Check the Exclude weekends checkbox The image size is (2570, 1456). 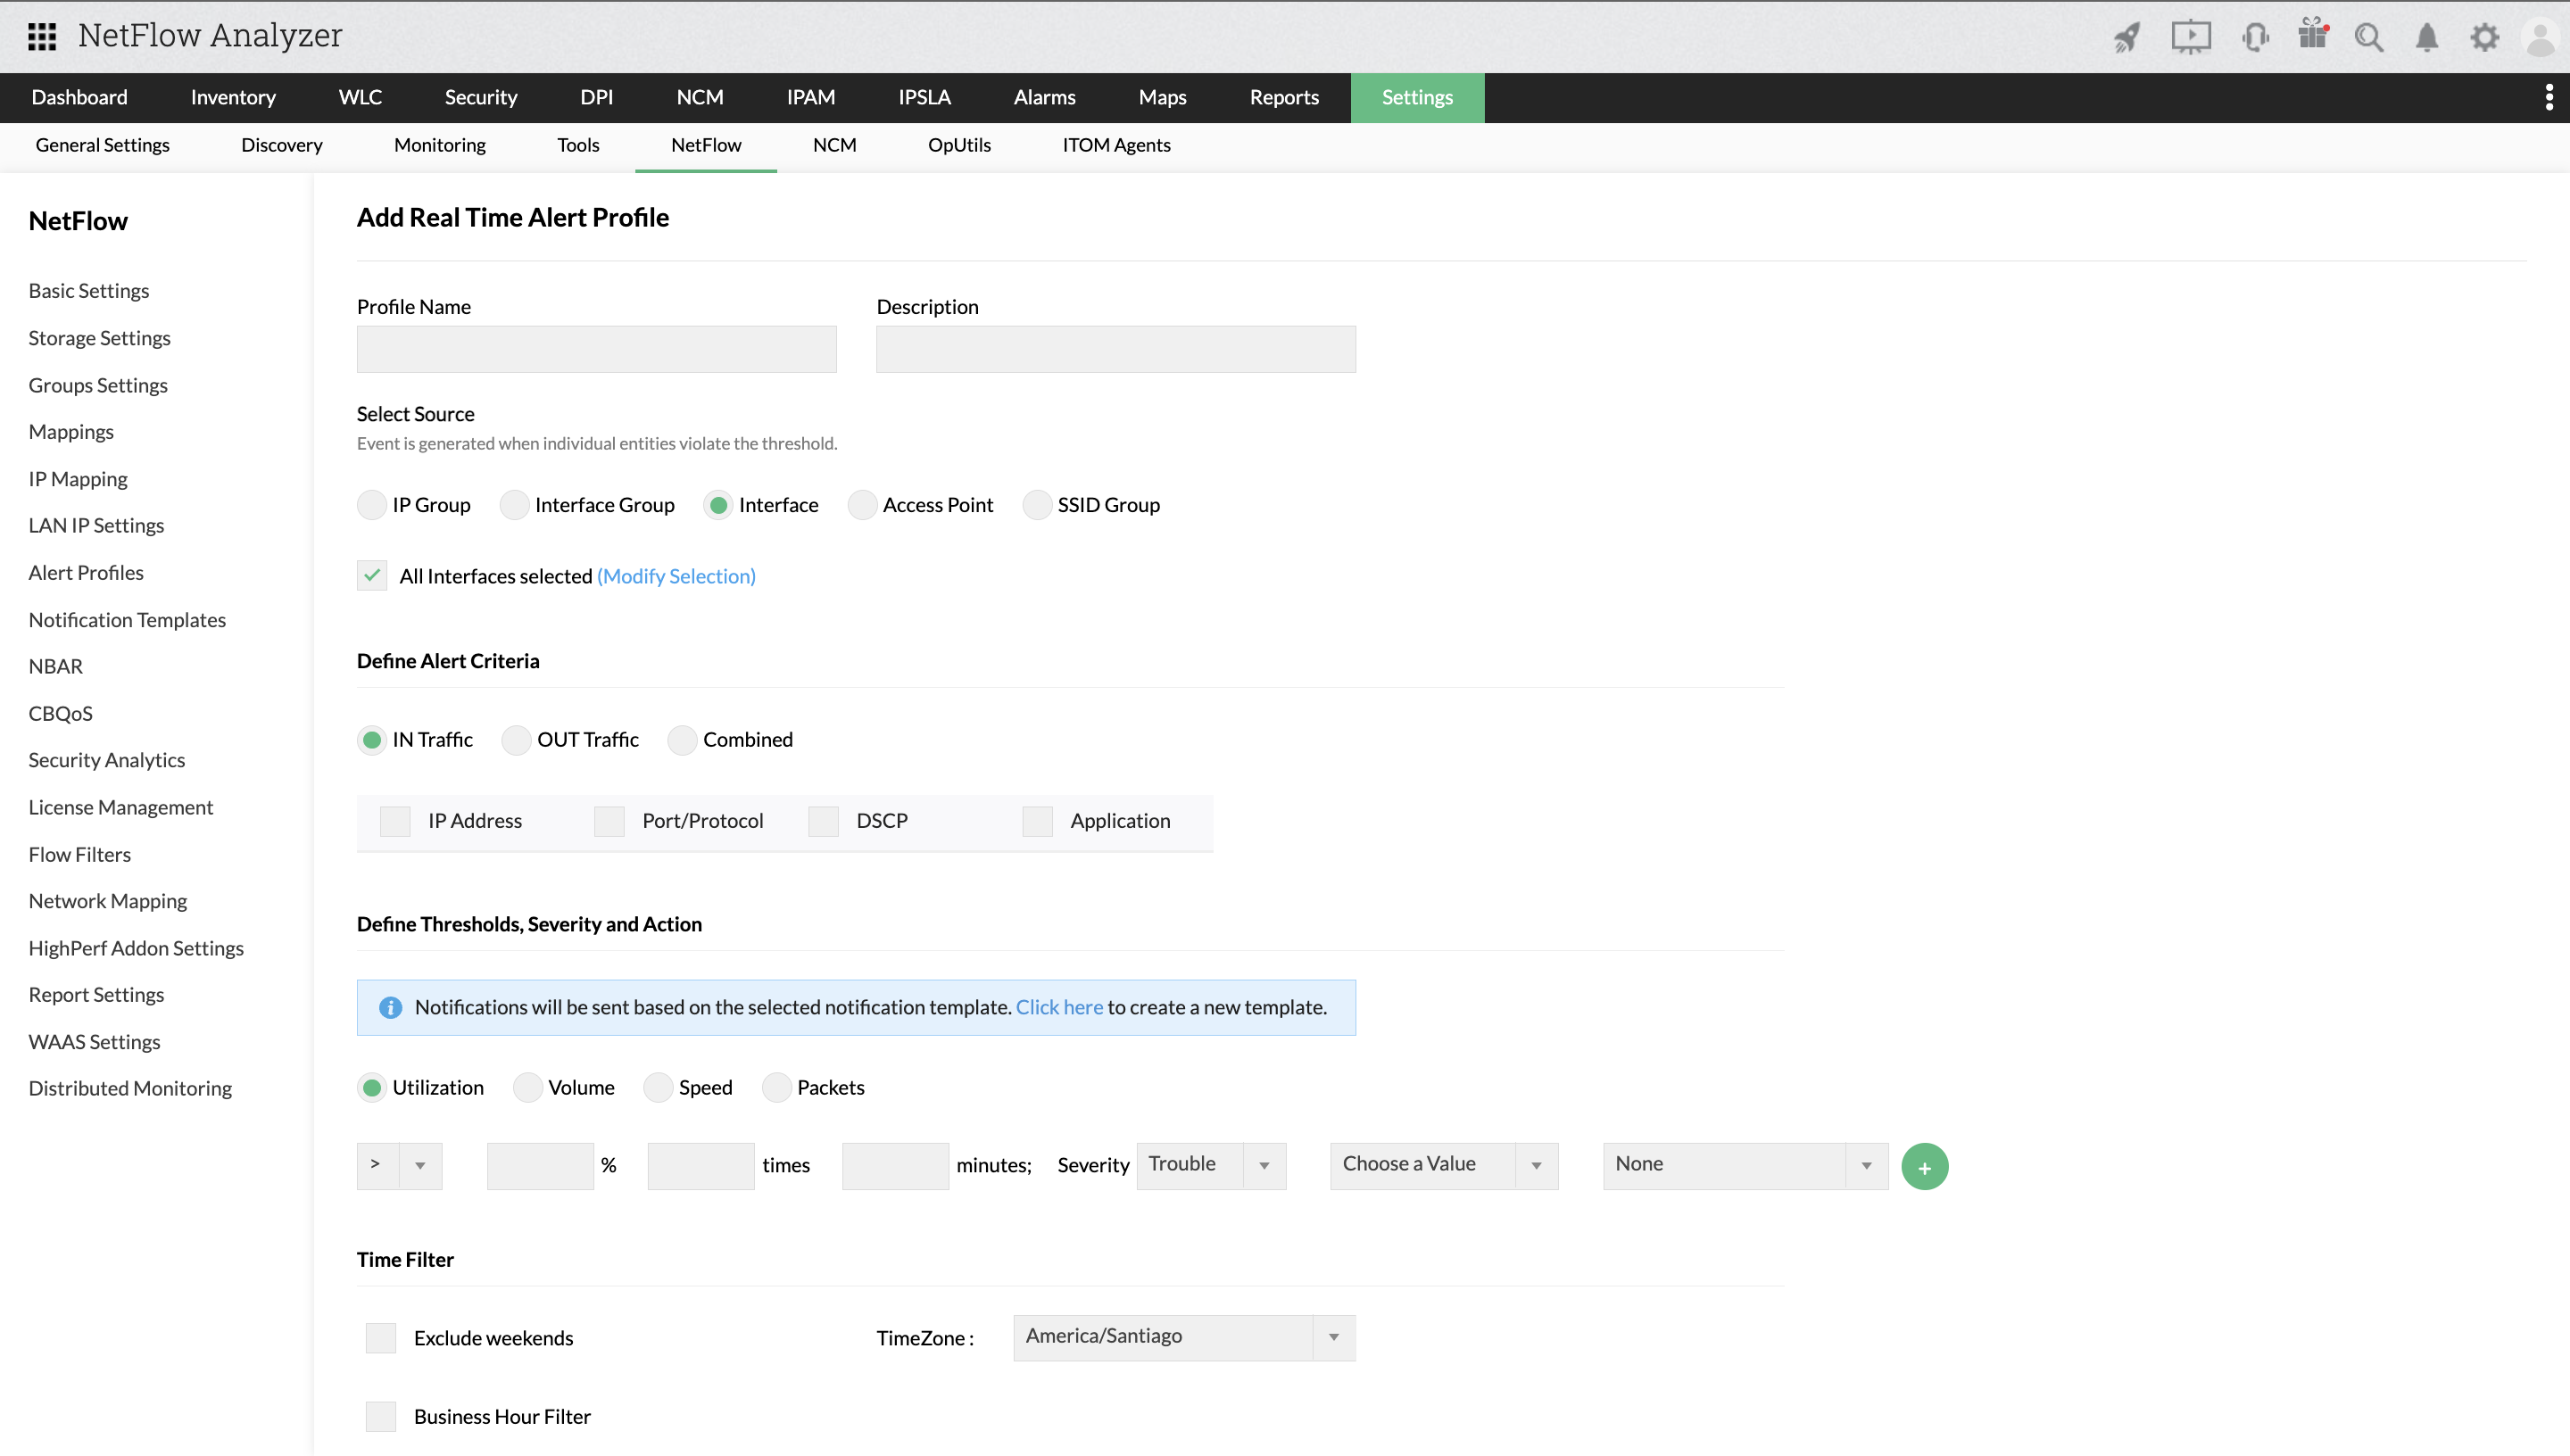point(381,1338)
